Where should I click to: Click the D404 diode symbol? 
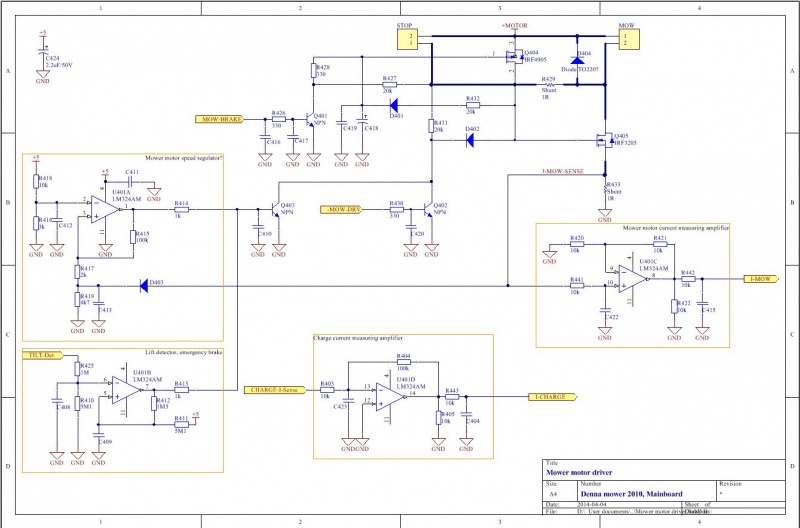[x=578, y=60]
